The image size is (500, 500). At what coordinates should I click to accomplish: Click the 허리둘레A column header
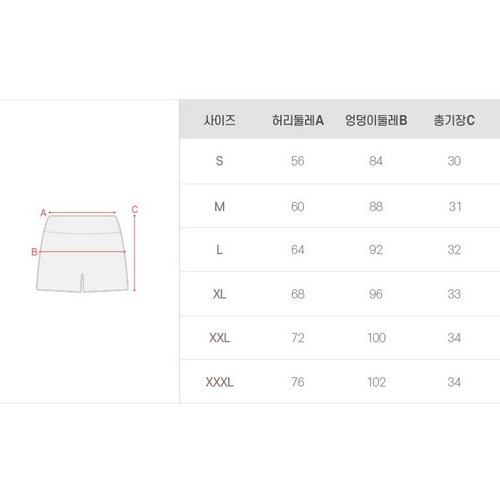point(298,120)
